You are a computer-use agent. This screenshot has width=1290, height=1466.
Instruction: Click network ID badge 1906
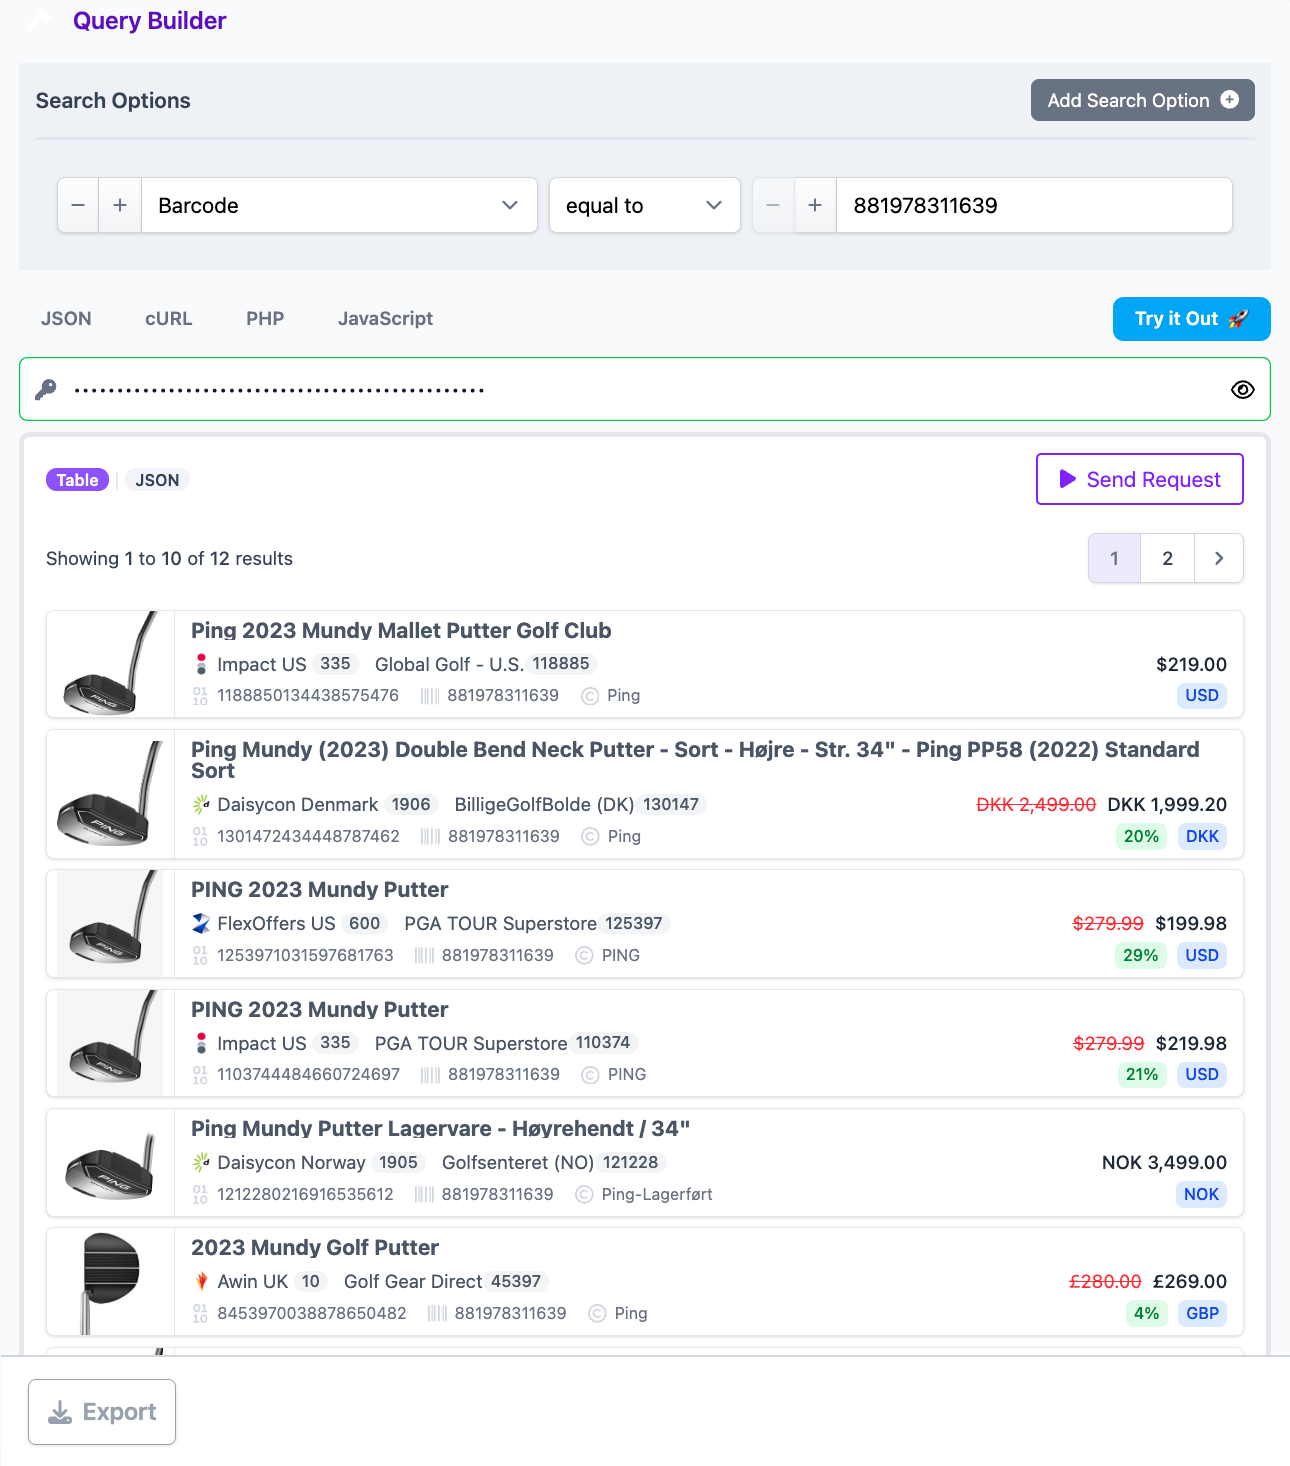411,804
